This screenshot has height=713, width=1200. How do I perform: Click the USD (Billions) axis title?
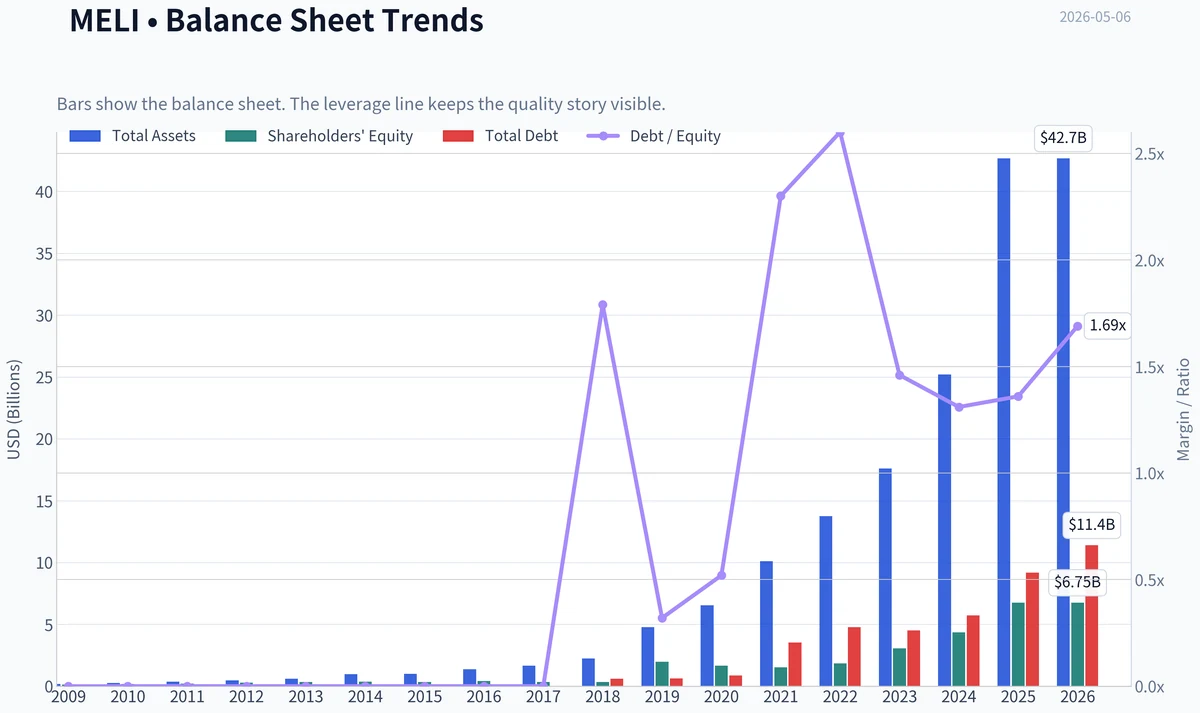(x=14, y=410)
